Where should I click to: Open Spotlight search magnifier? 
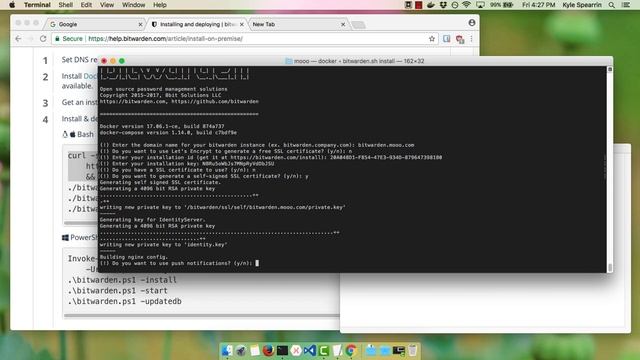(611, 5)
